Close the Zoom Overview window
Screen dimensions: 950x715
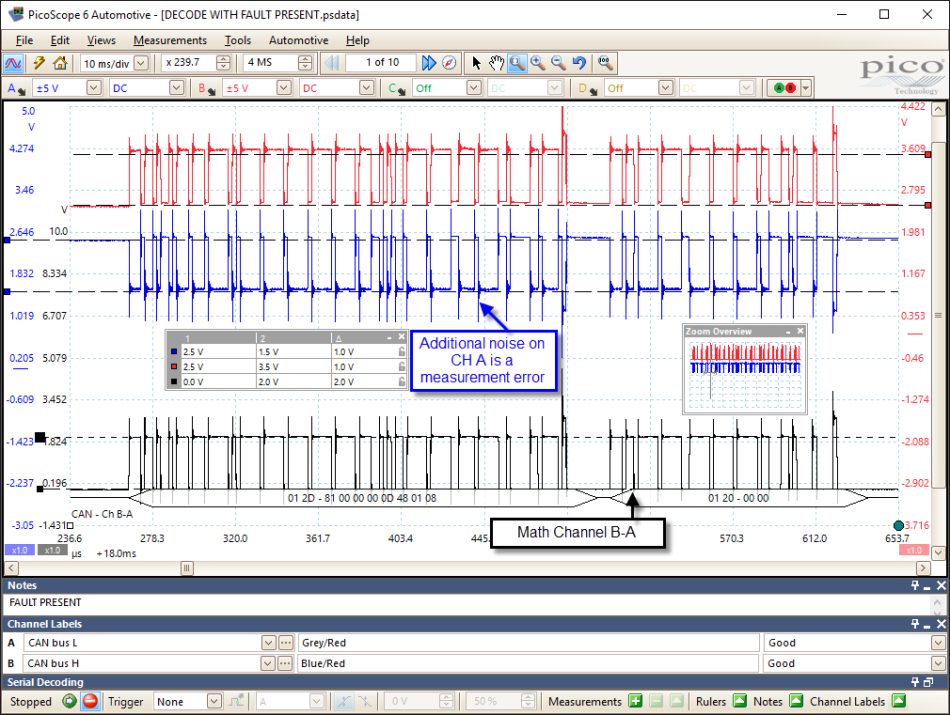coord(800,331)
